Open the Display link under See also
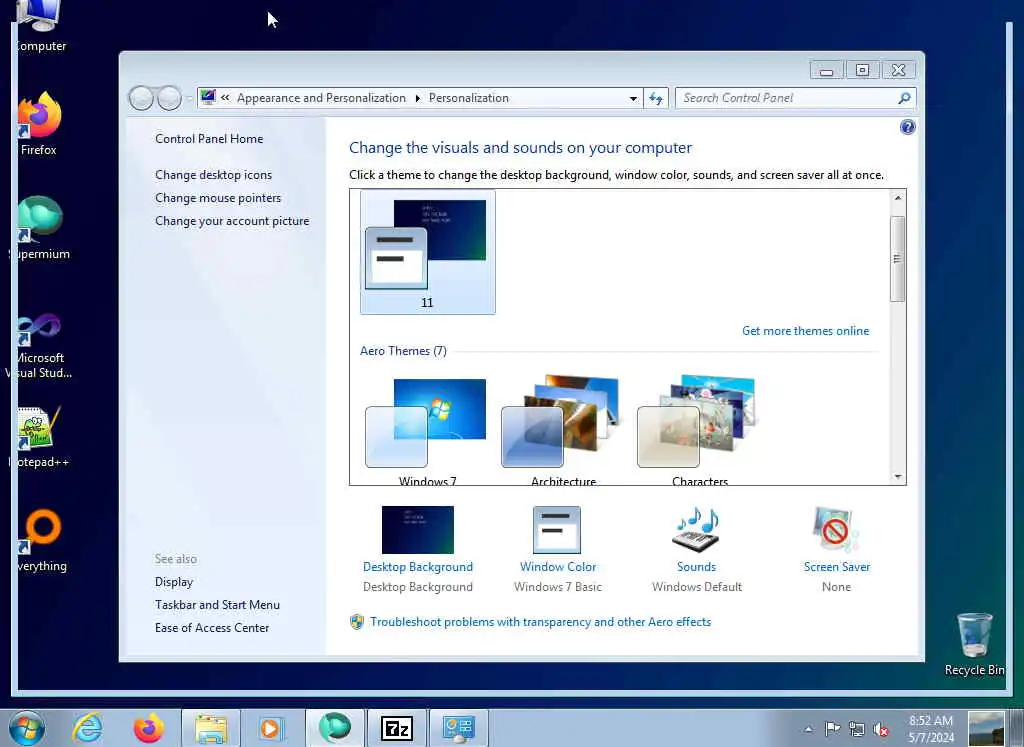 pyautogui.click(x=174, y=582)
